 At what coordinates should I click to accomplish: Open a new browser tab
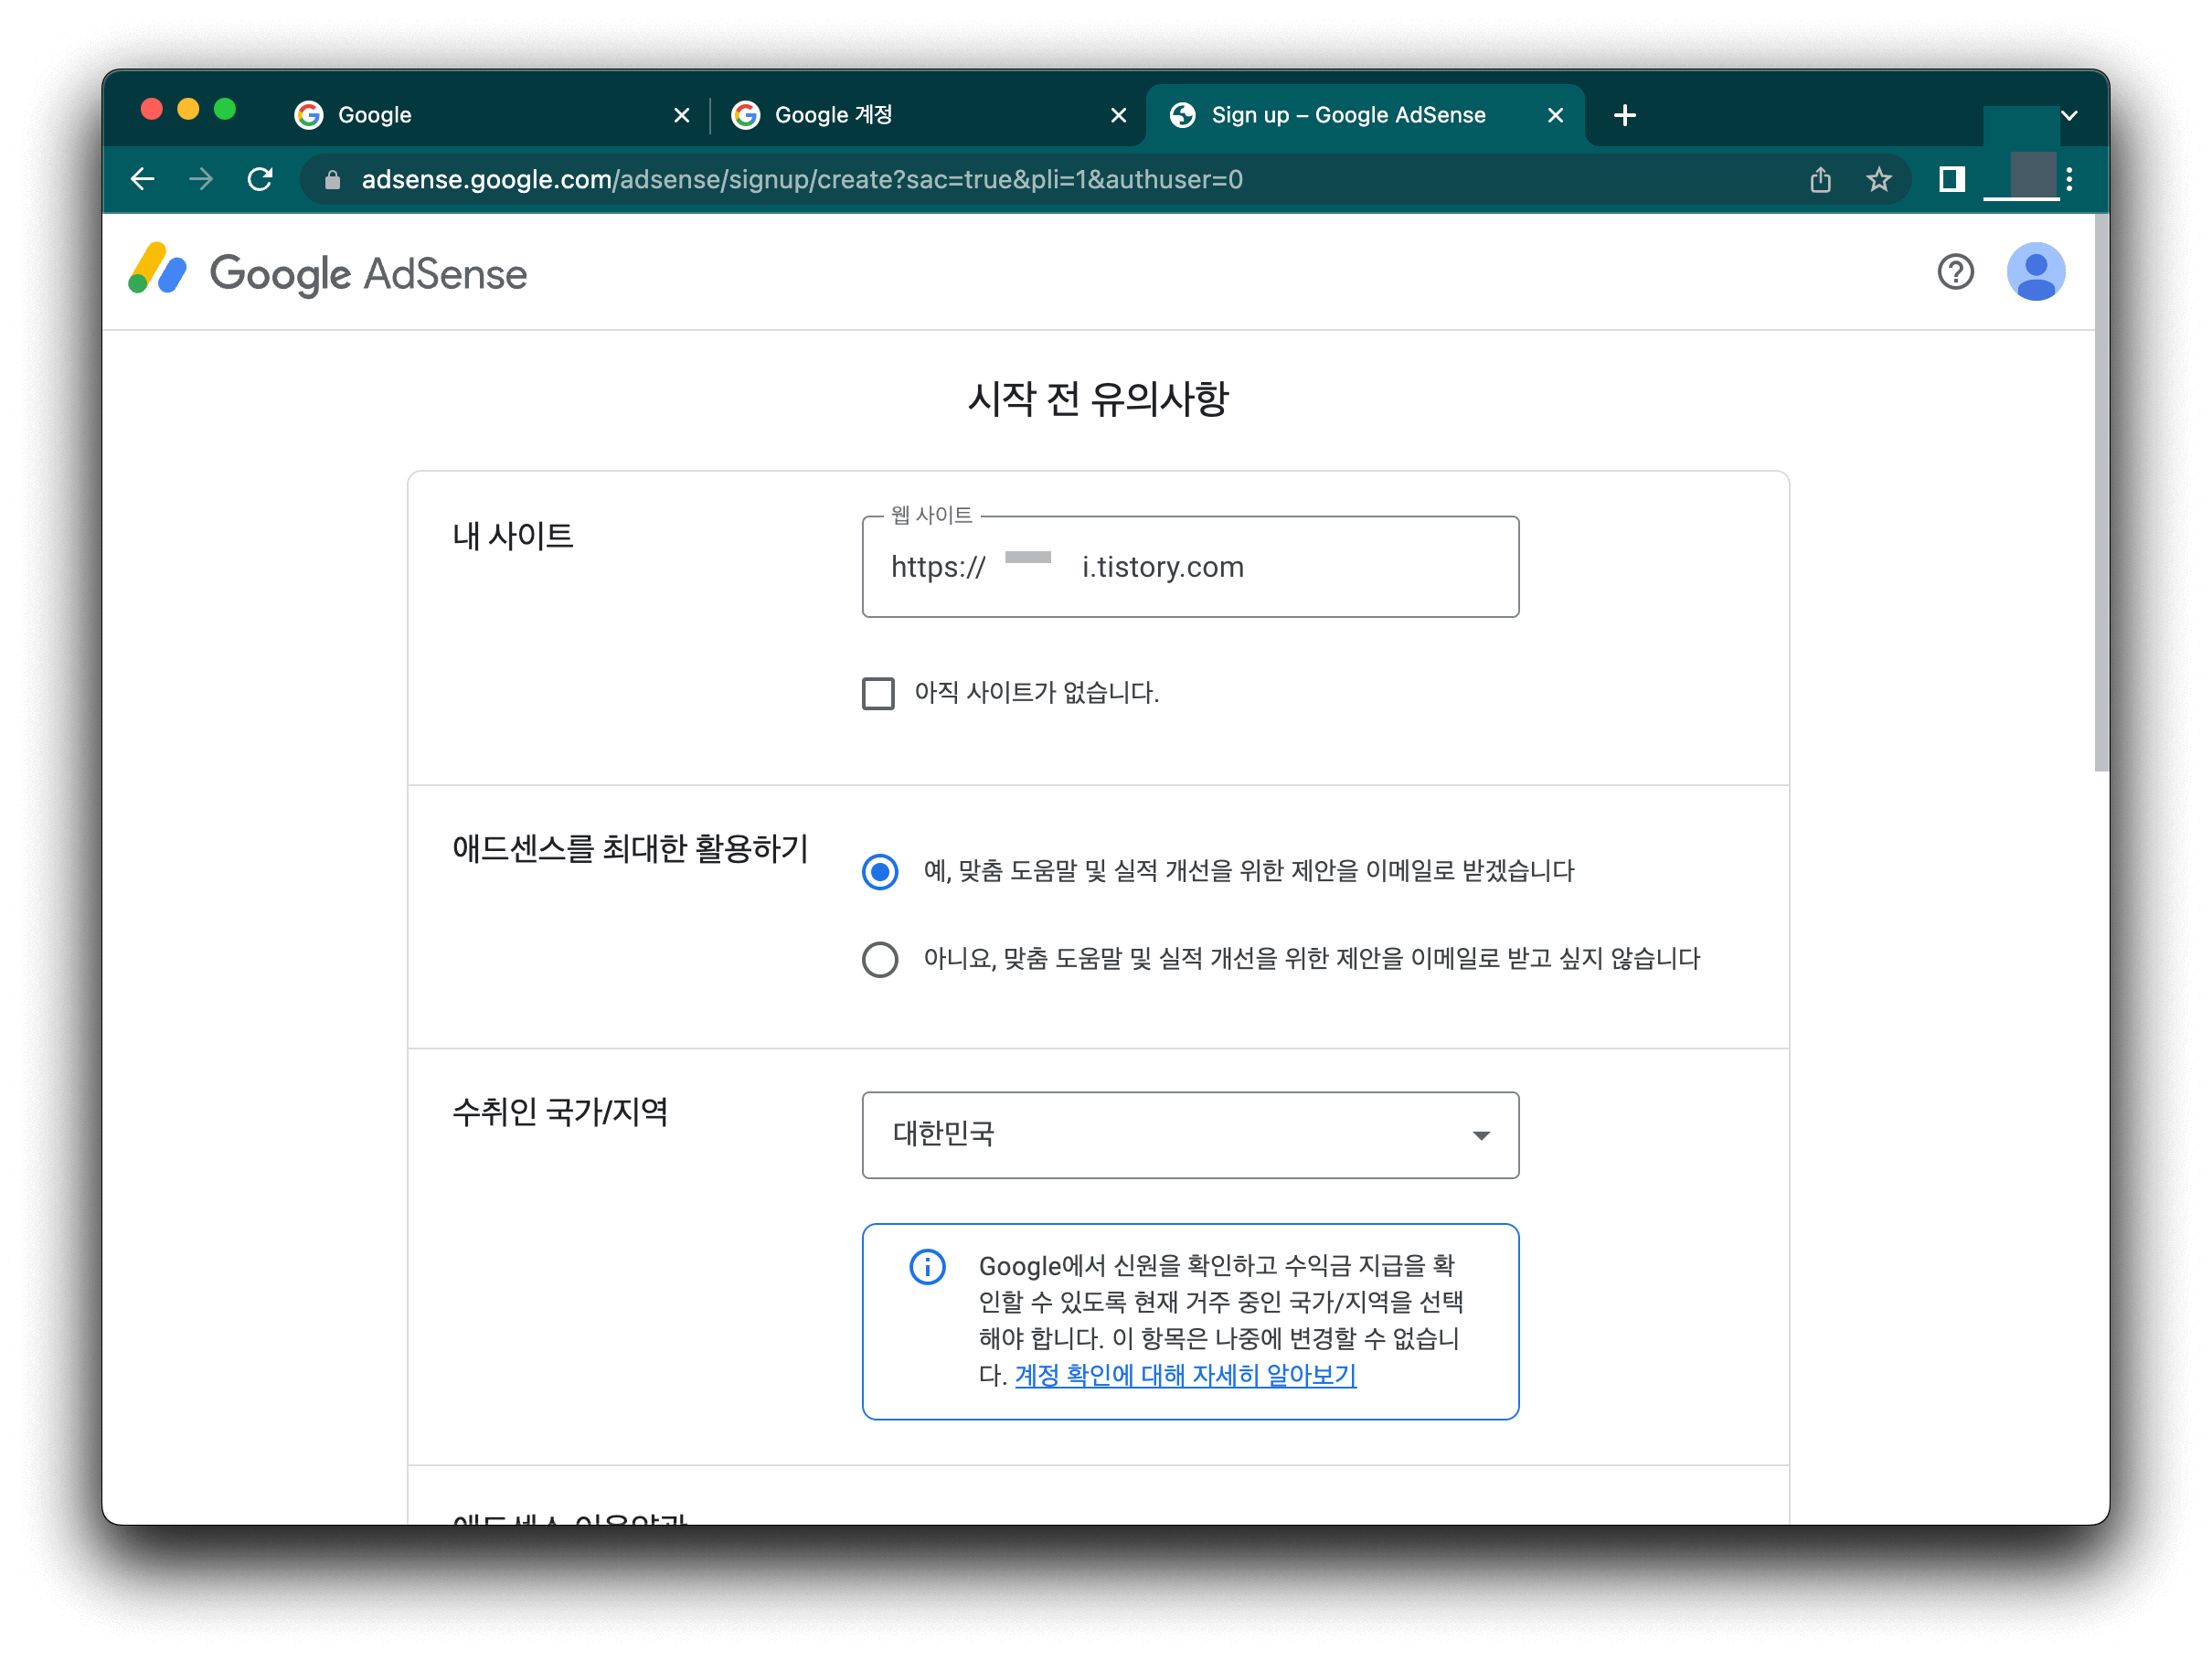coord(1625,116)
